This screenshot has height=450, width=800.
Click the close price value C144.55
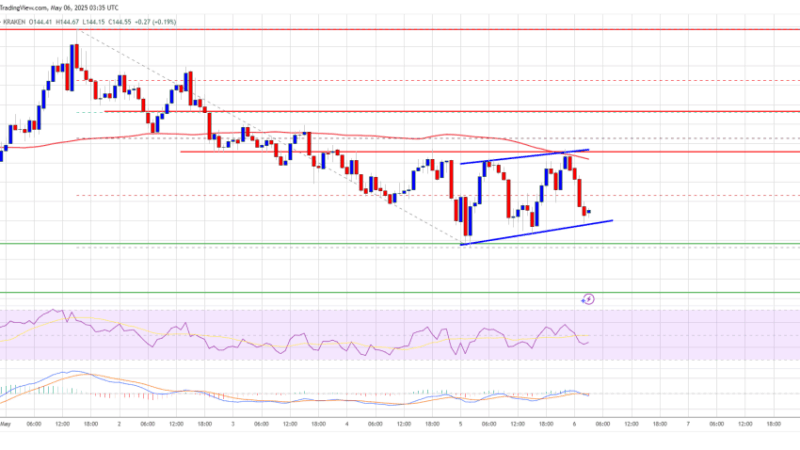tap(120, 22)
